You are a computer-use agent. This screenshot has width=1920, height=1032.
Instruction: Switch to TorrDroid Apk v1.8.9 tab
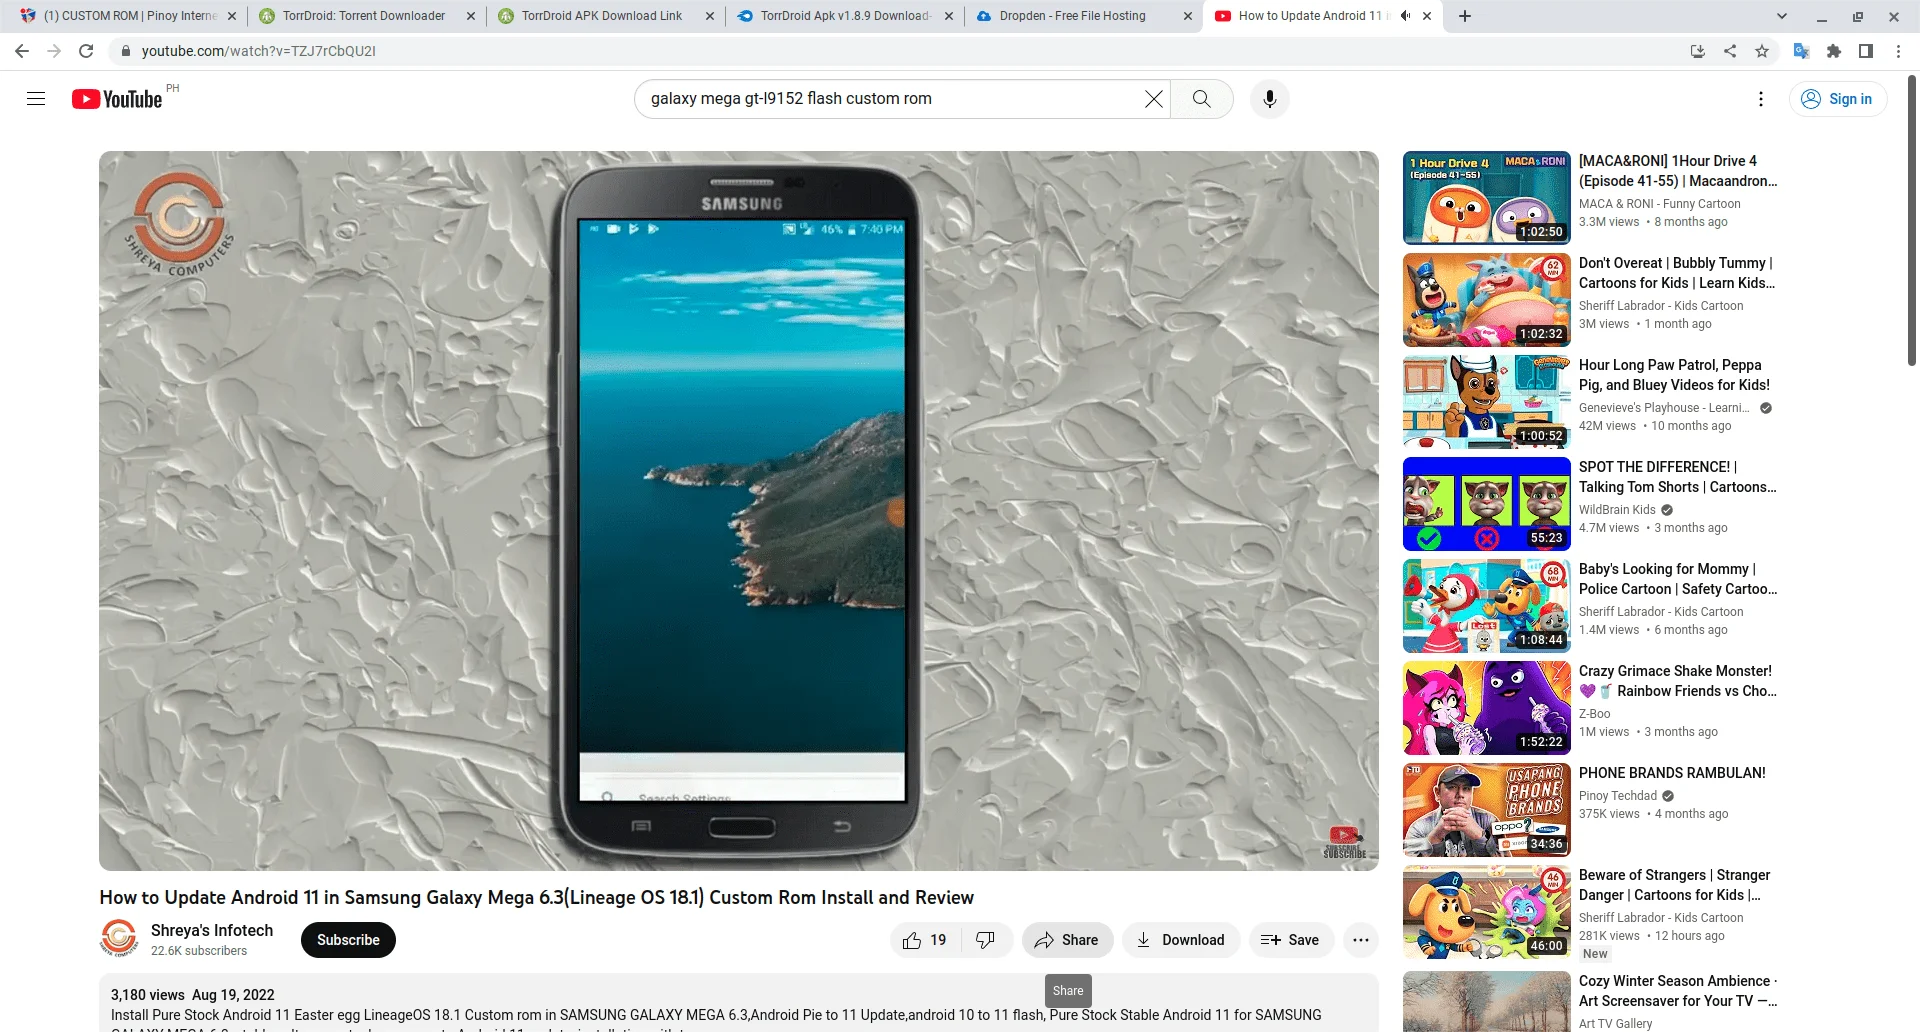[845, 16]
